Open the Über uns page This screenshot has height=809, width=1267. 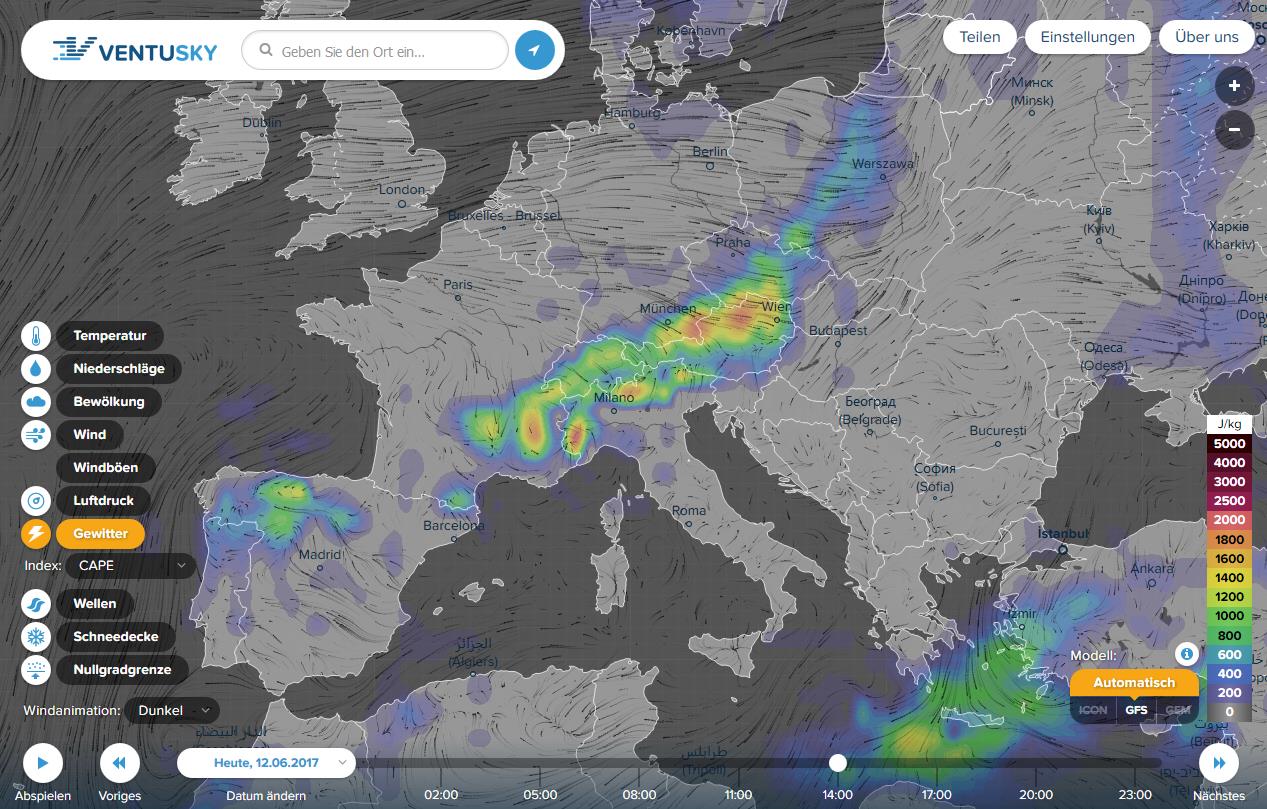pyautogui.click(x=1207, y=37)
